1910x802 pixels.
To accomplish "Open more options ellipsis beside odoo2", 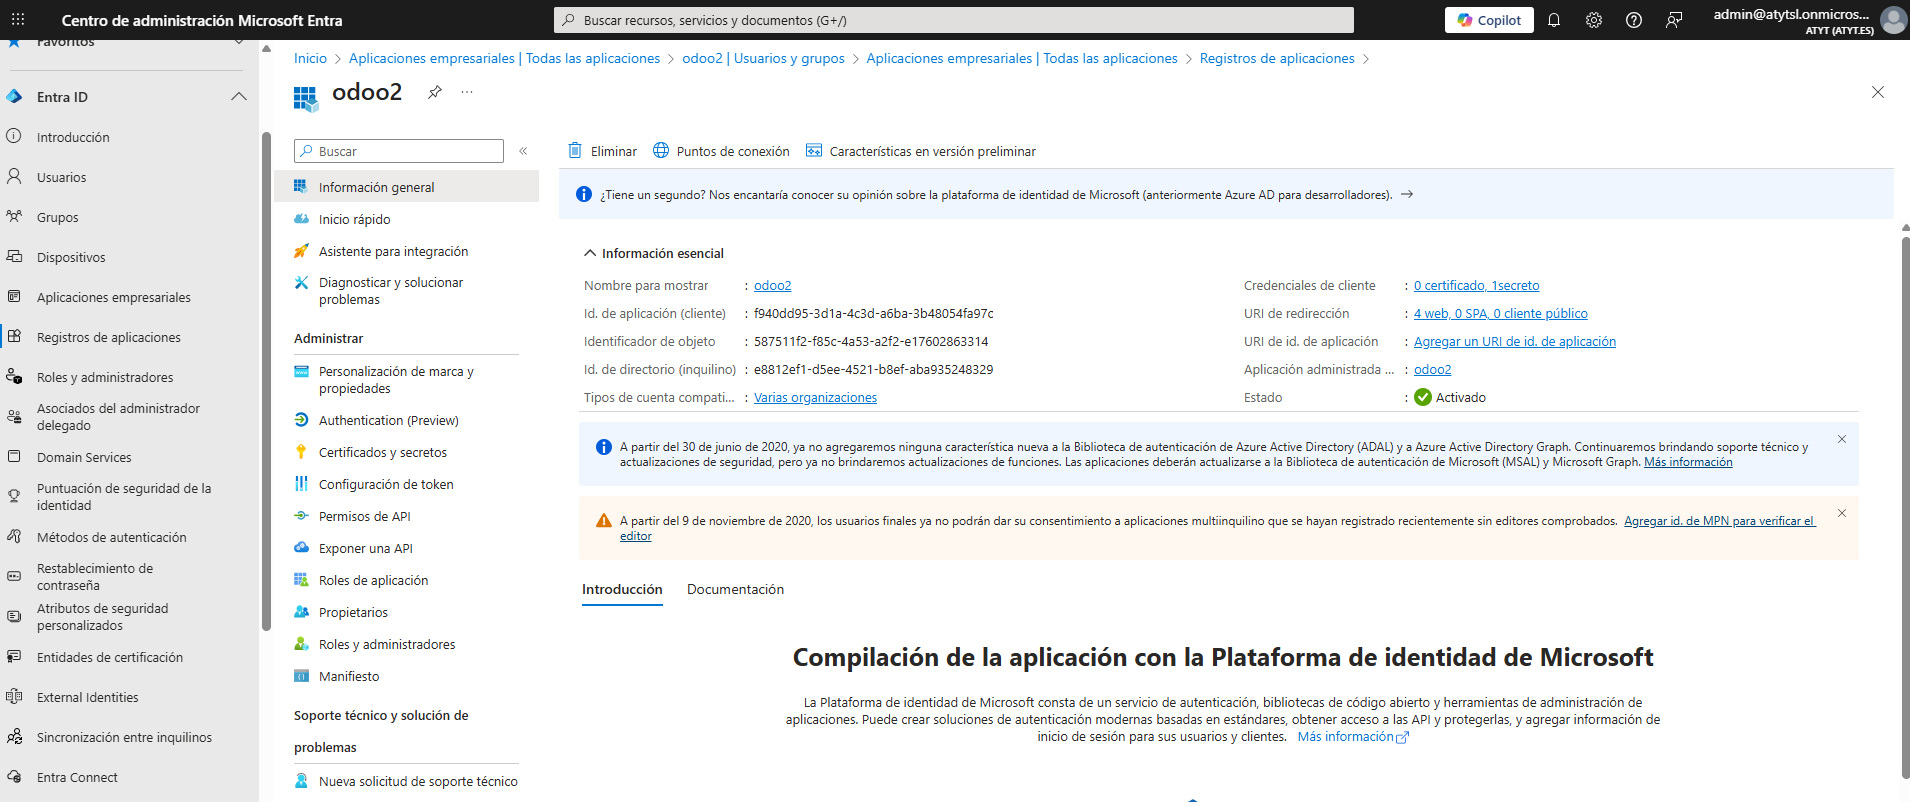I will click(x=467, y=92).
